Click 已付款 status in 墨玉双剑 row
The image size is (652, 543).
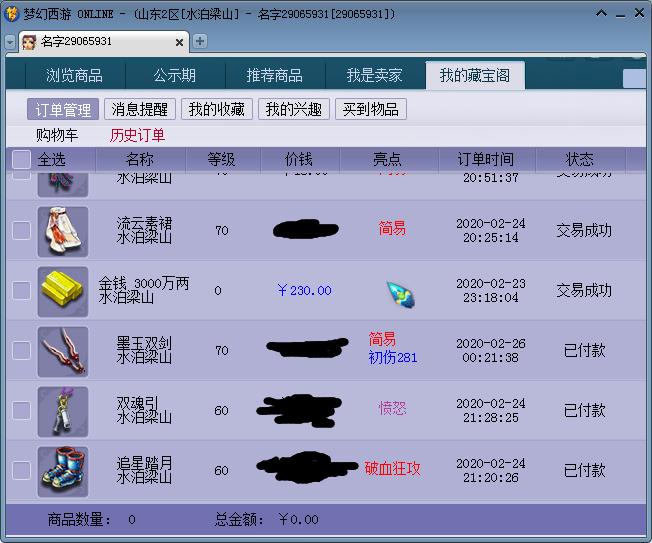tap(584, 350)
